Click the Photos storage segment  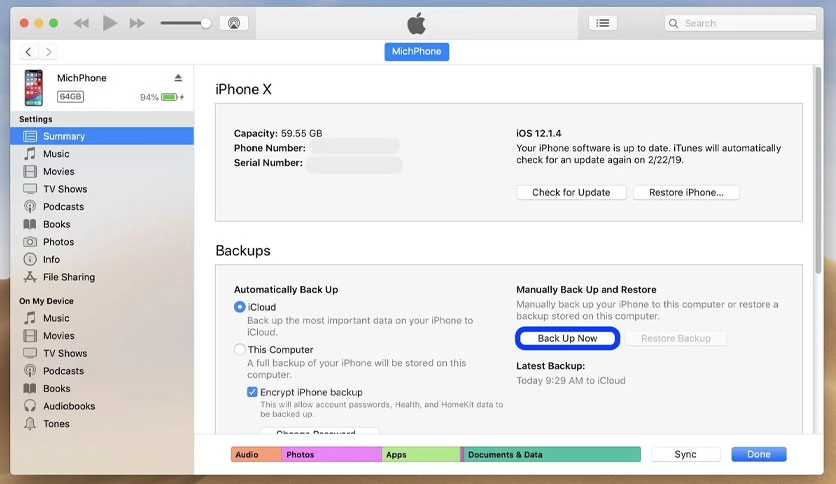click(x=331, y=454)
